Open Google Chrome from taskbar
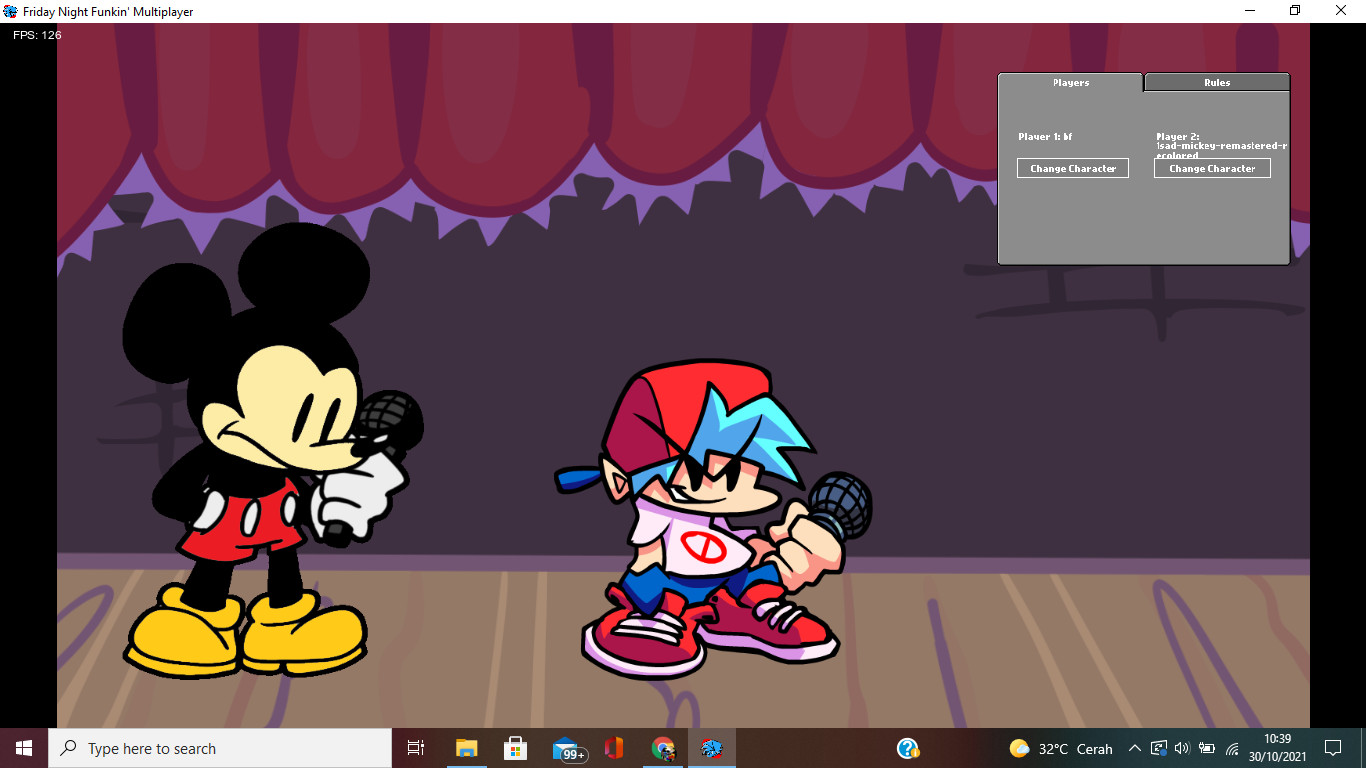Image resolution: width=1366 pixels, height=768 pixels. (662, 748)
